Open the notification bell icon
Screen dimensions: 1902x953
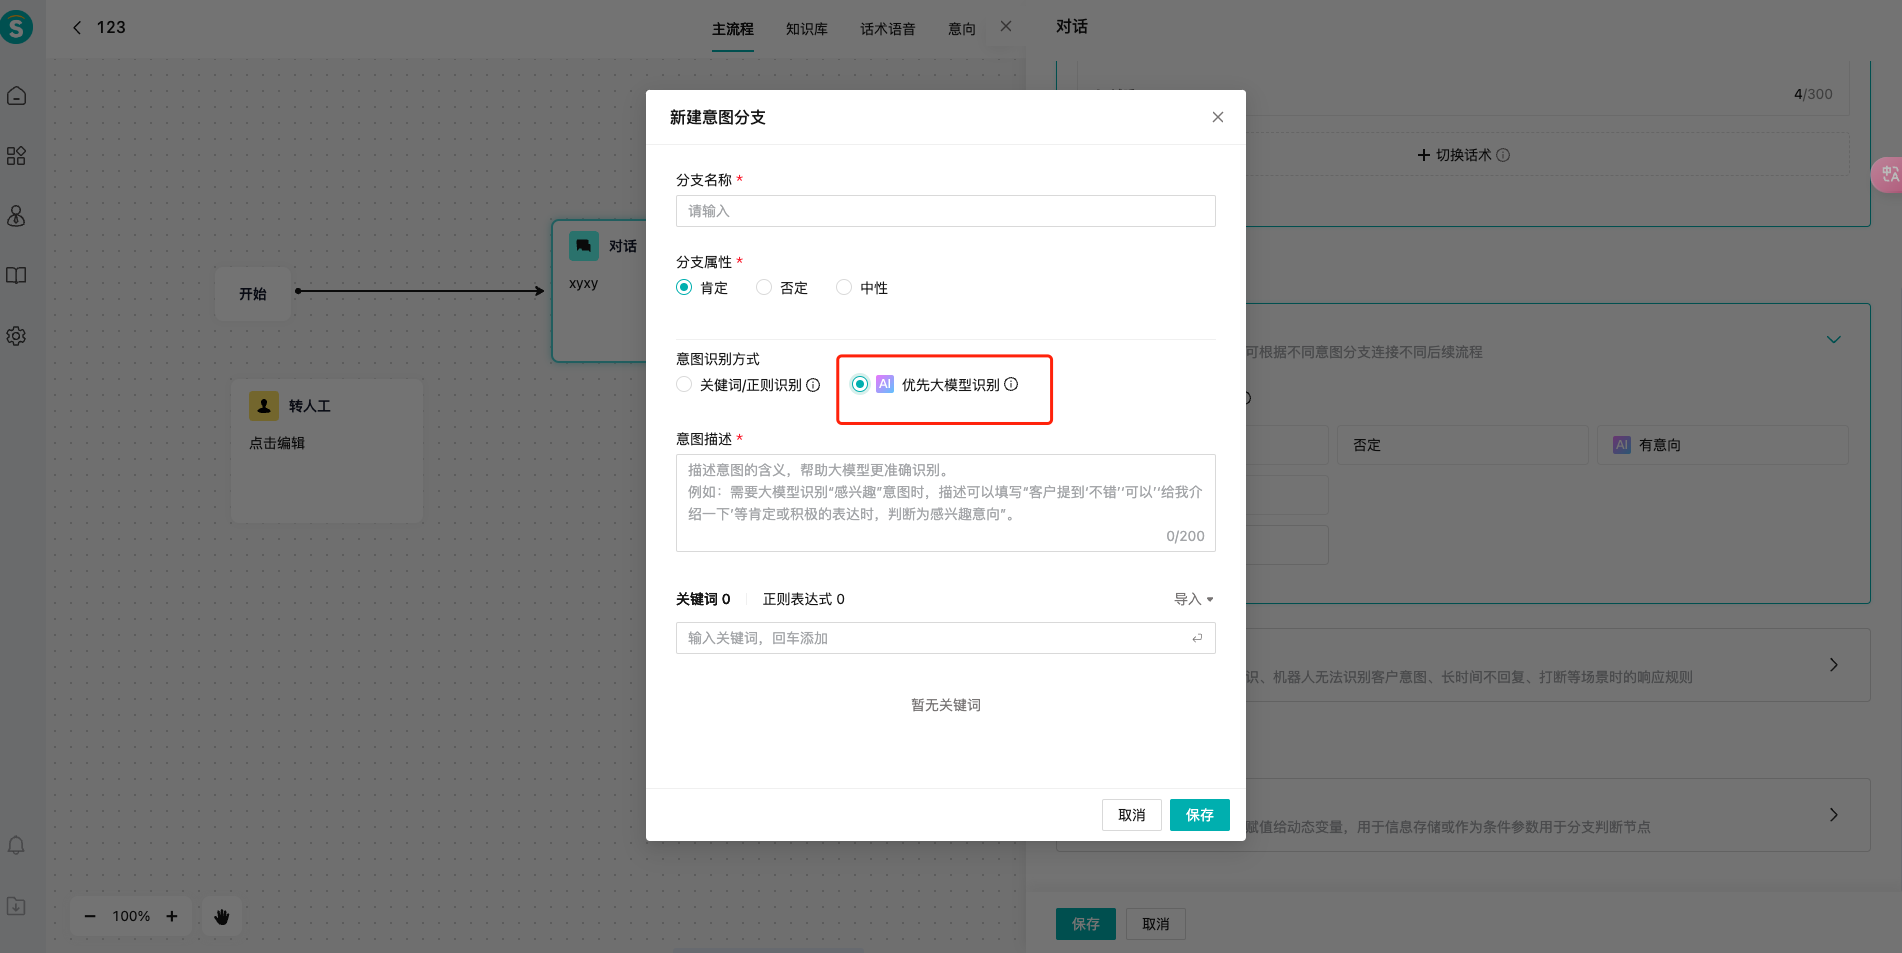16,846
